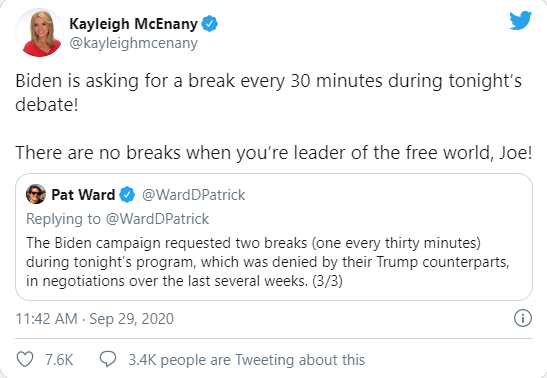Visit the @WardDPatrick handle beside Pat Ward
This screenshot has height=378, width=547.
point(194,195)
